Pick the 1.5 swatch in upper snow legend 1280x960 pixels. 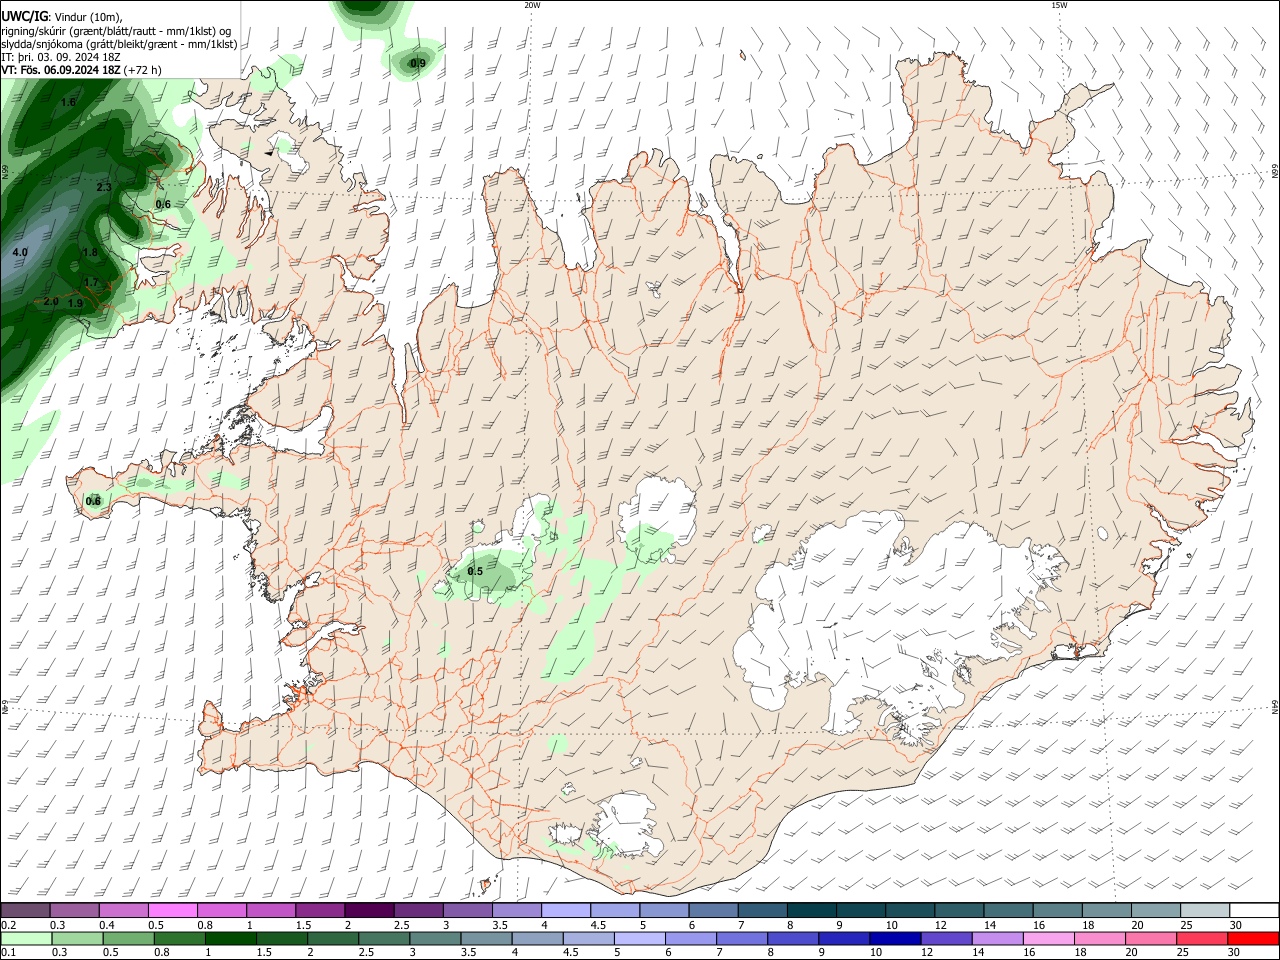pyautogui.click(x=320, y=910)
